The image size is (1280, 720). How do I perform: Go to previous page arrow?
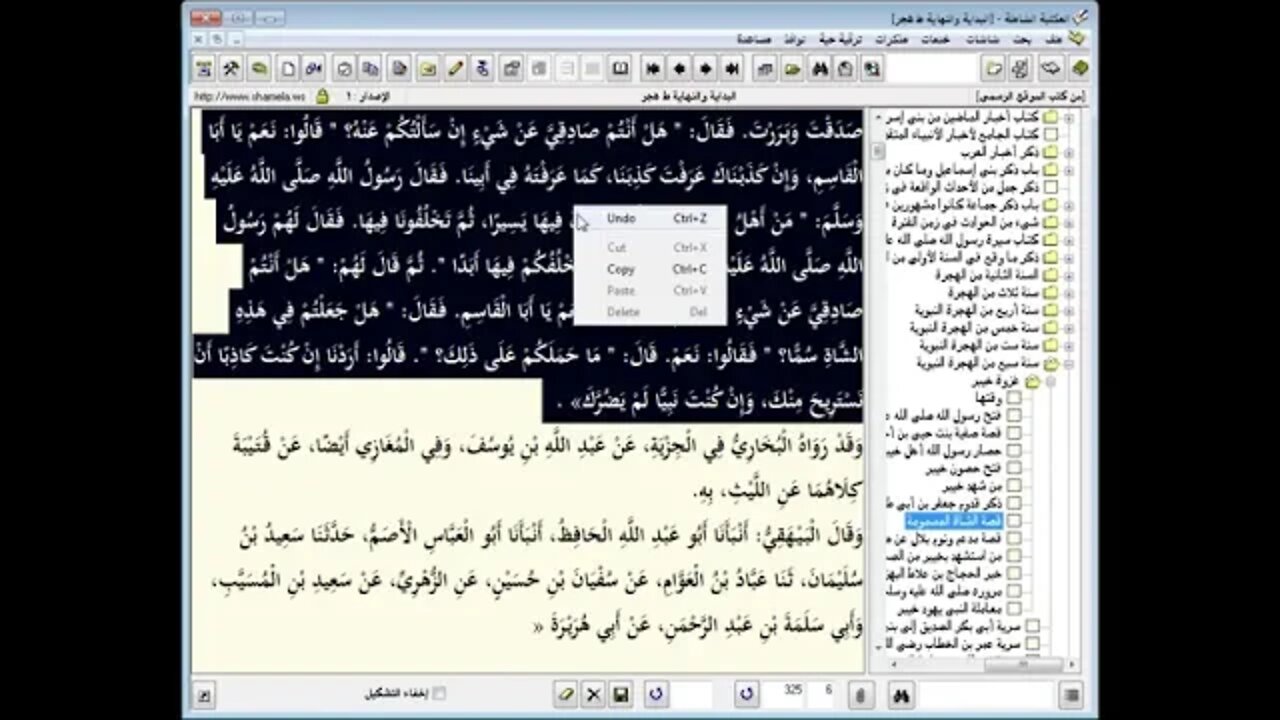point(679,69)
